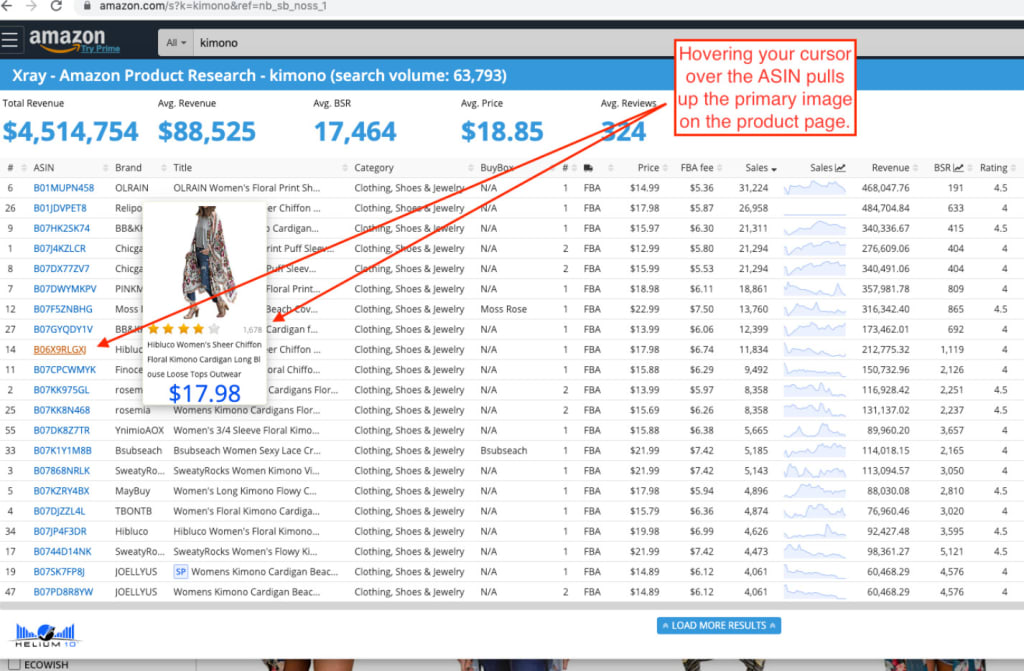Open ASIN link B07868NRLK

61,471
